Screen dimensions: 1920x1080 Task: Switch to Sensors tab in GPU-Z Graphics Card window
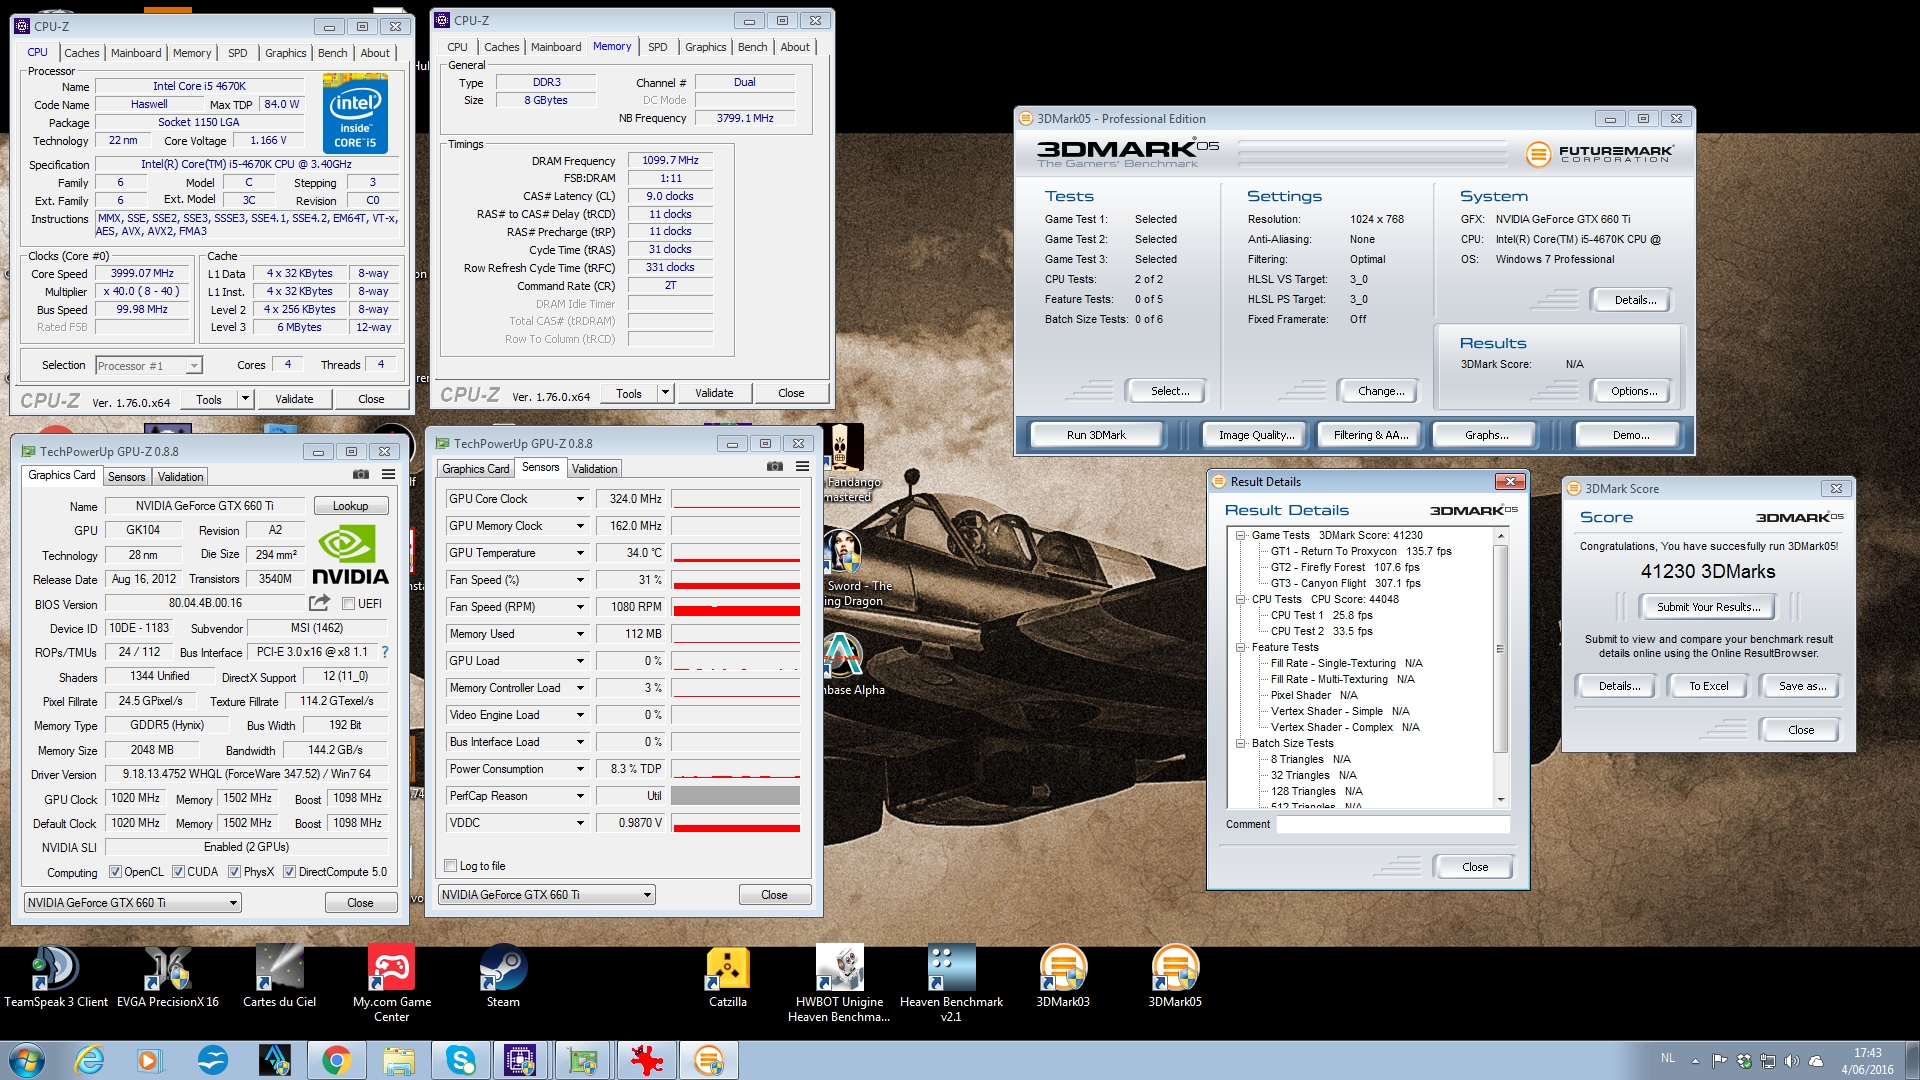click(x=127, y=477)
